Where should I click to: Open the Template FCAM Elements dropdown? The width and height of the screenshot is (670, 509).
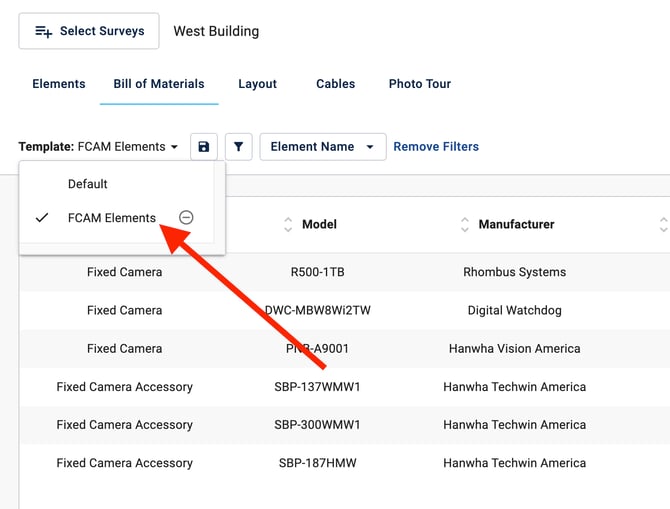tap(98, 147)
